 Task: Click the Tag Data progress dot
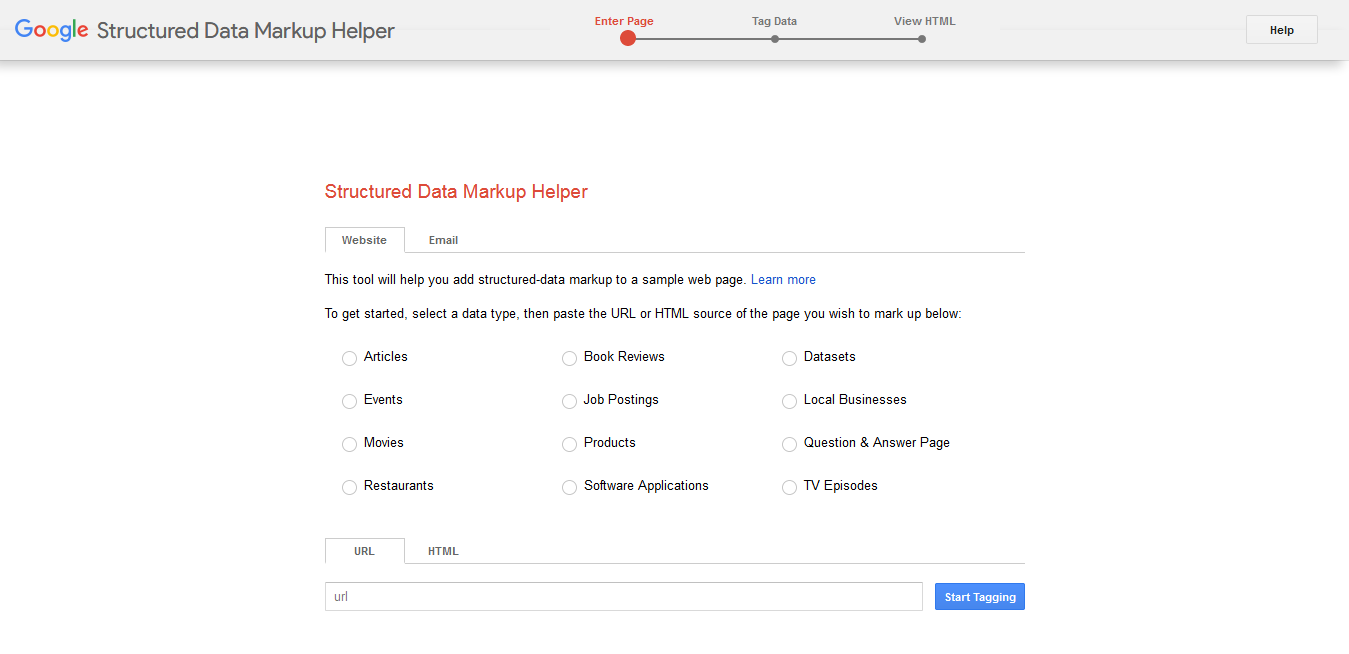click(775, 38)
